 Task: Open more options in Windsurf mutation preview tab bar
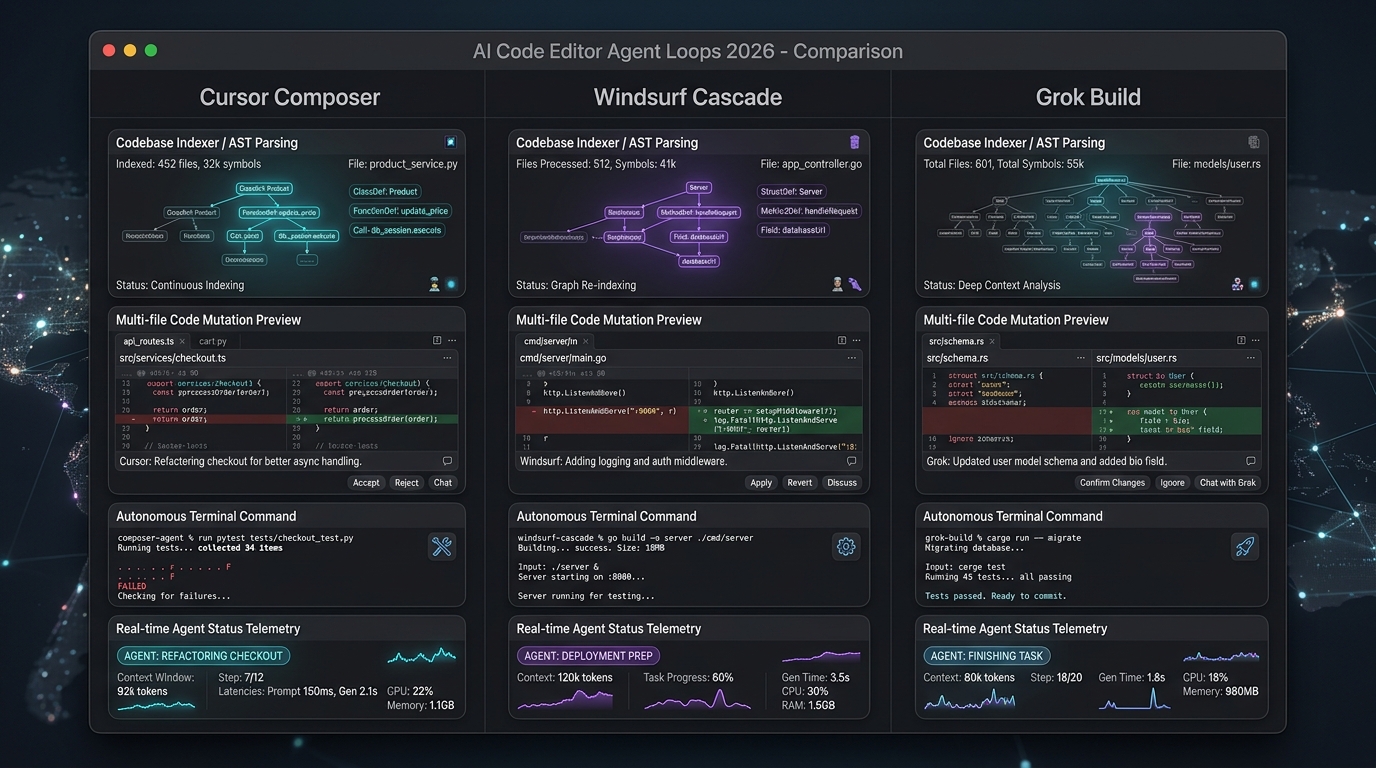855,341
